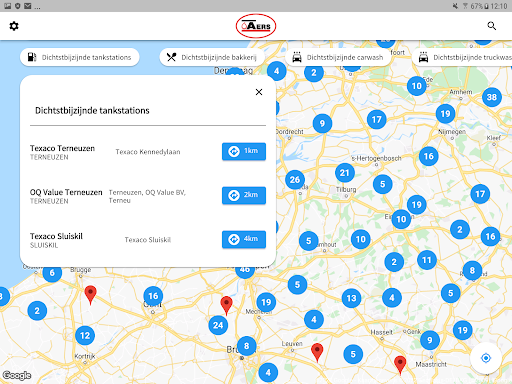Viewport: 512px width, 384px height.
Task: Center map with my location button
Action: (x=486, y=358)
